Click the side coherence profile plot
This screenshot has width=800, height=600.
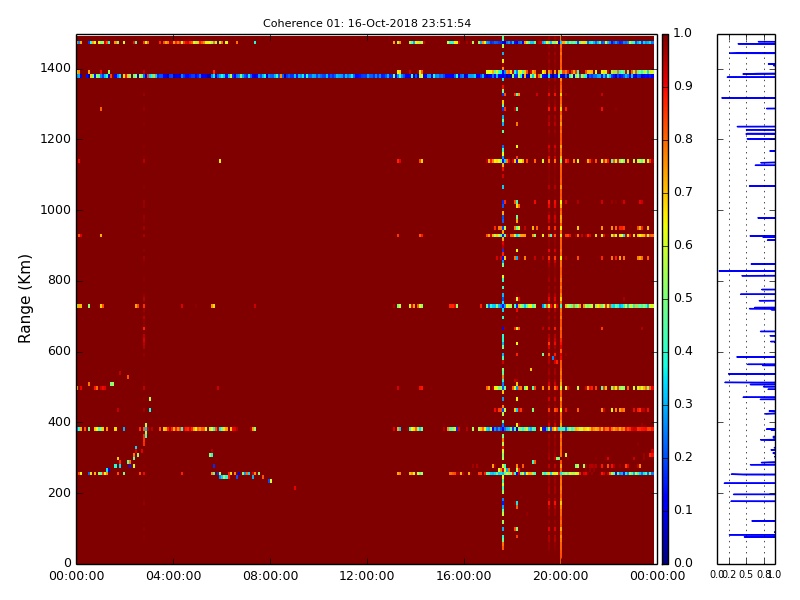pyautogui.click(x=746, y=299)
